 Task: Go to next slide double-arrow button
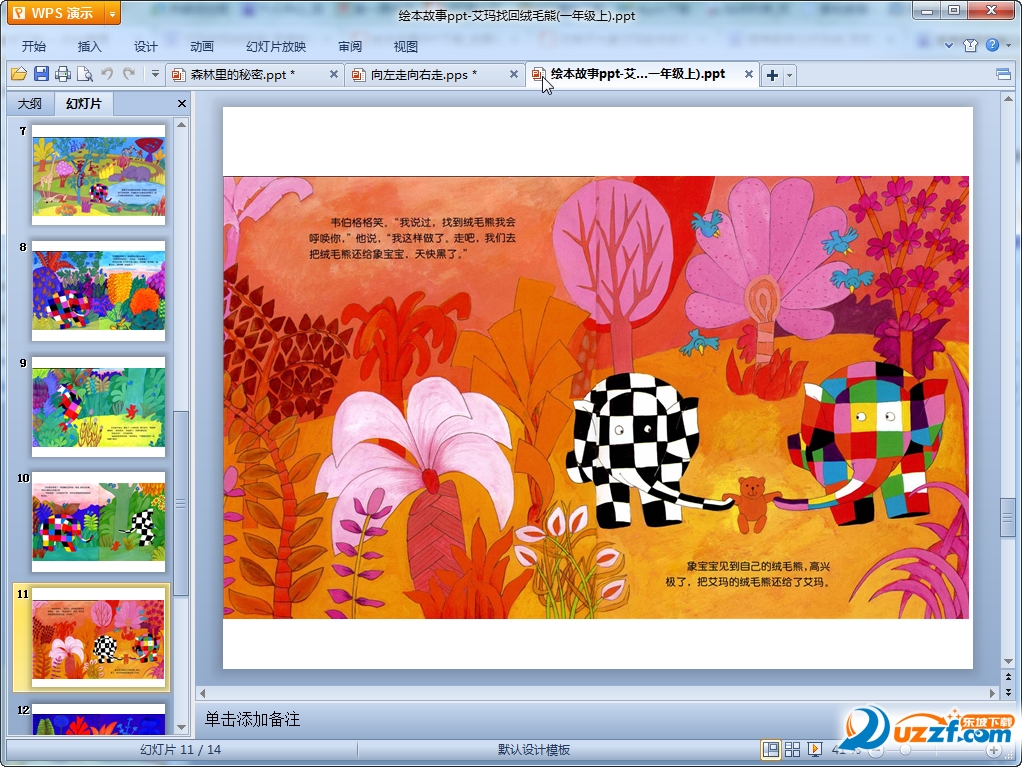point(1008,692)
